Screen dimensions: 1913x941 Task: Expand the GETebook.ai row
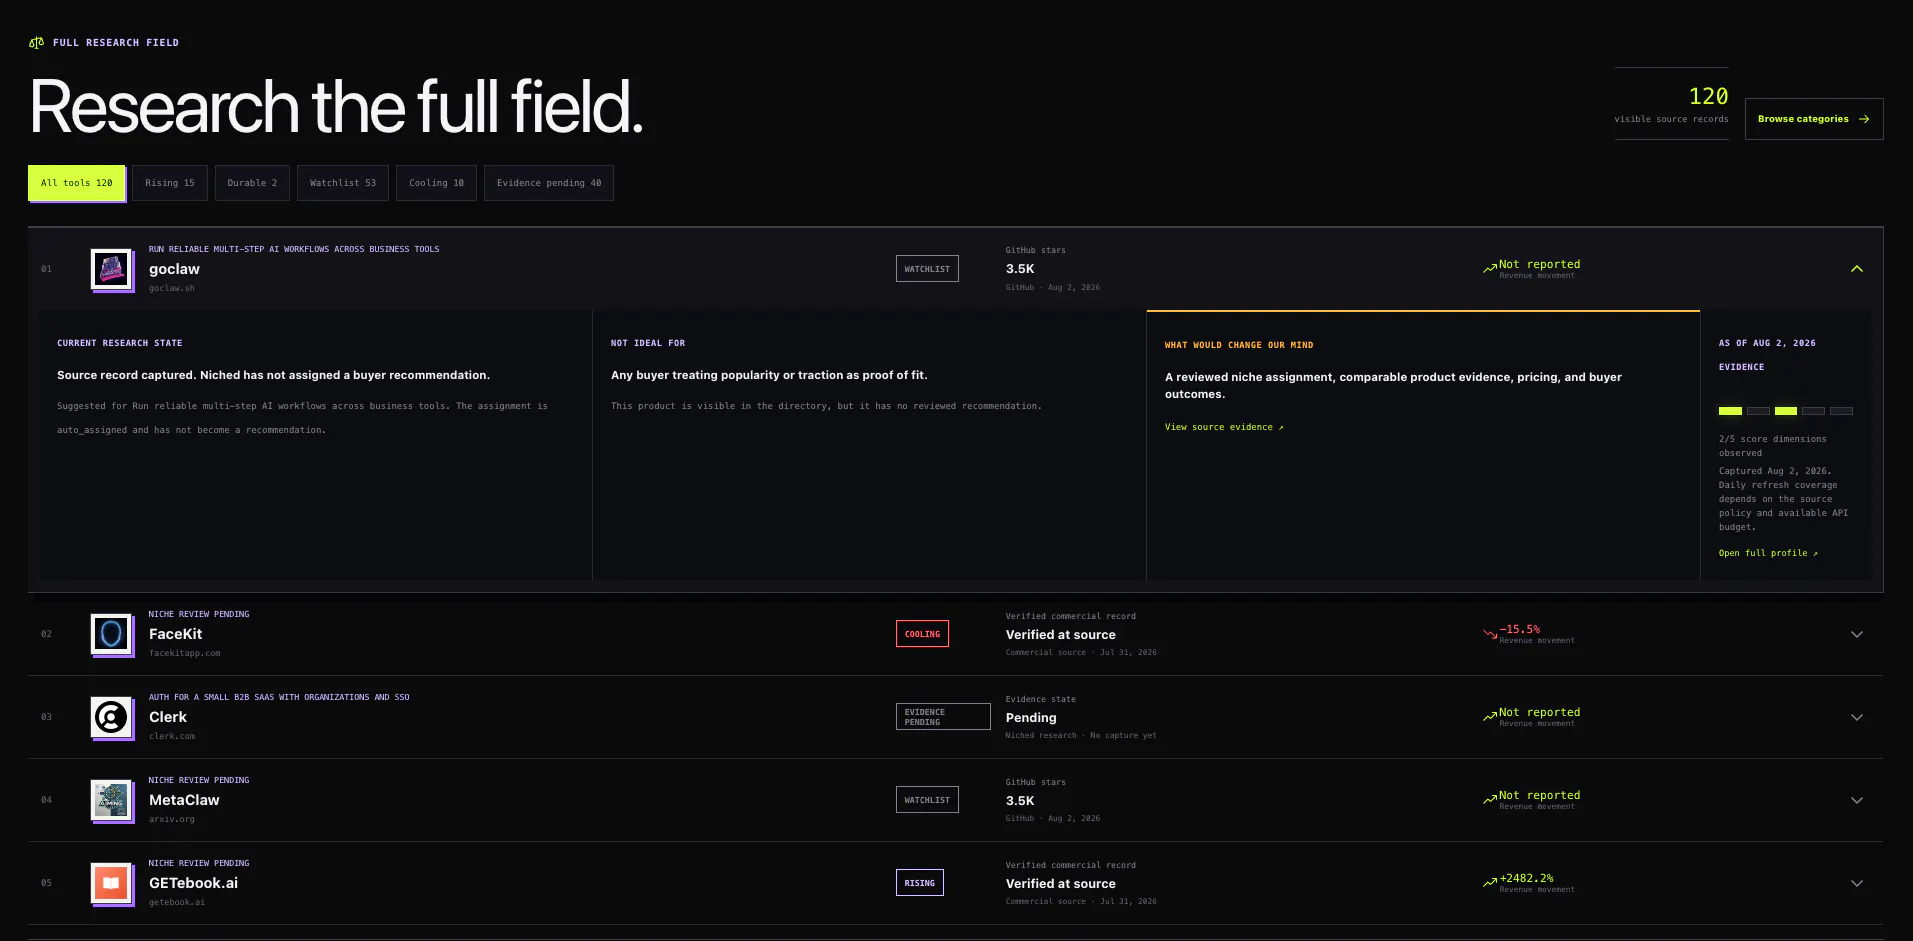(x=1857, y=883)
